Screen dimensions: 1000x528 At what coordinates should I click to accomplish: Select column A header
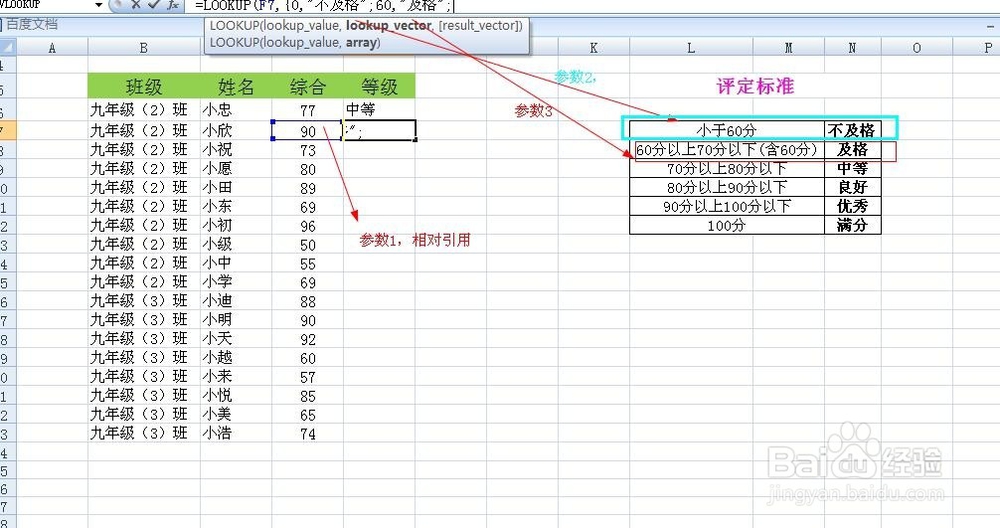tap(52, 48)
